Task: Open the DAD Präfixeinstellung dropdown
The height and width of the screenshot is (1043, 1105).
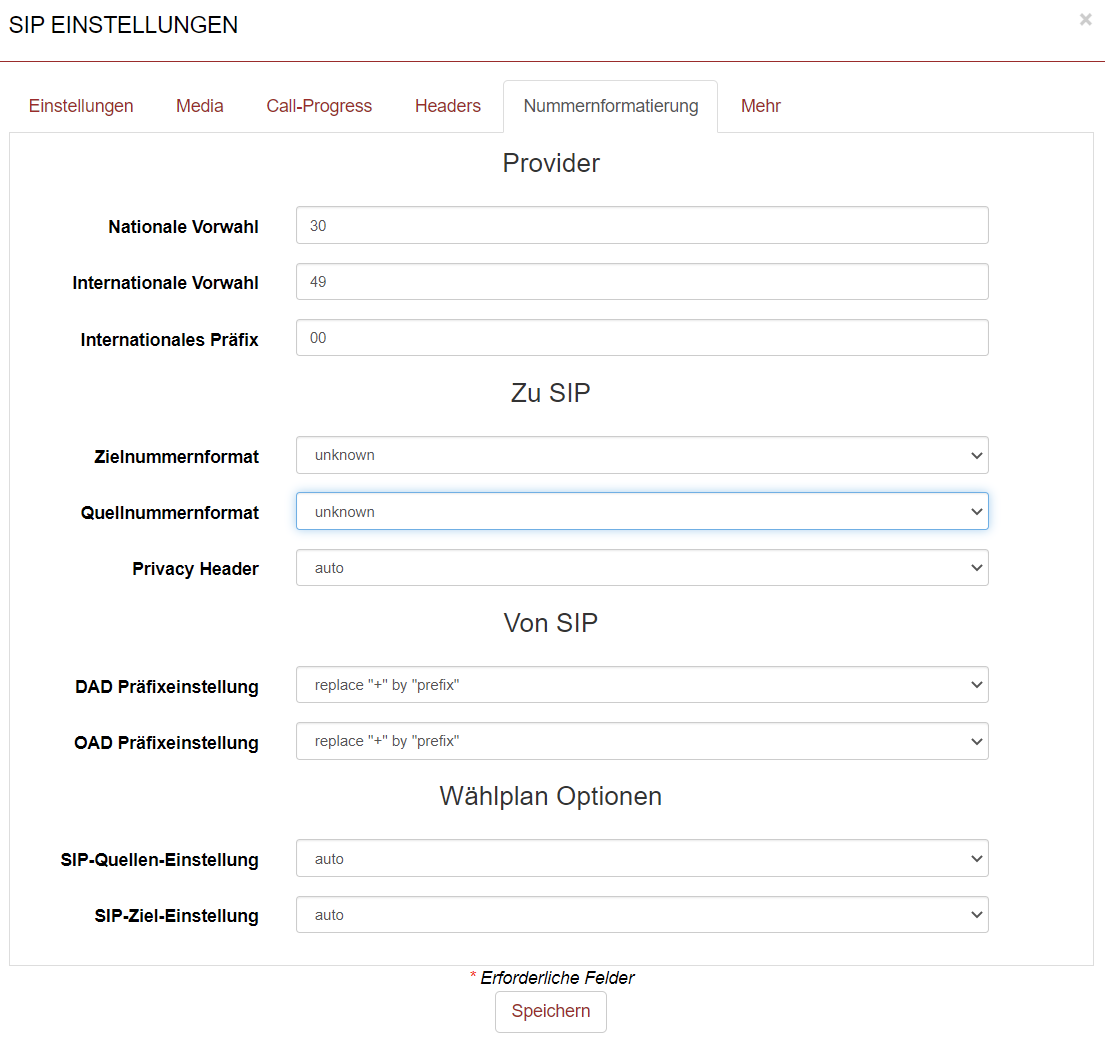Action: [x=642, y=684]
